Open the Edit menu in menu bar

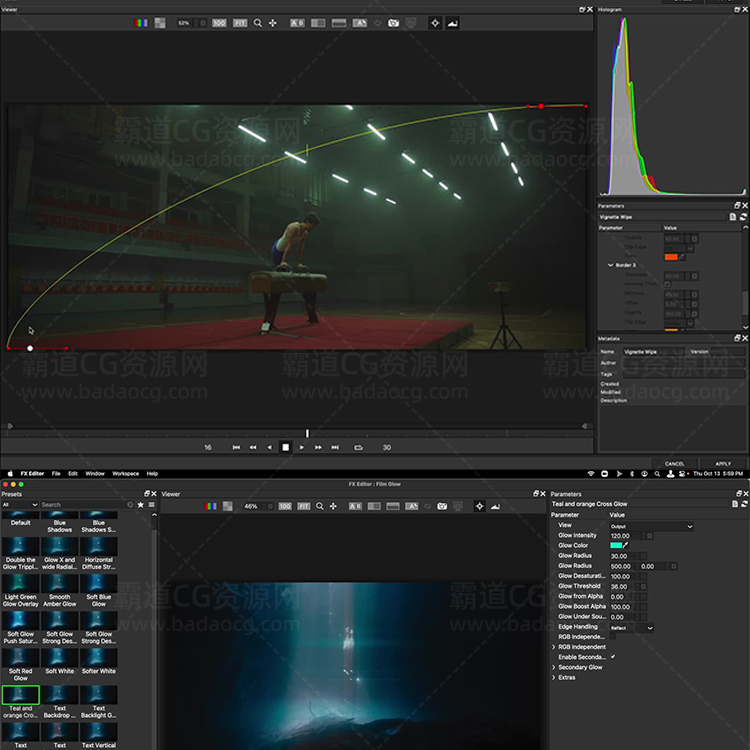(72, 473)
